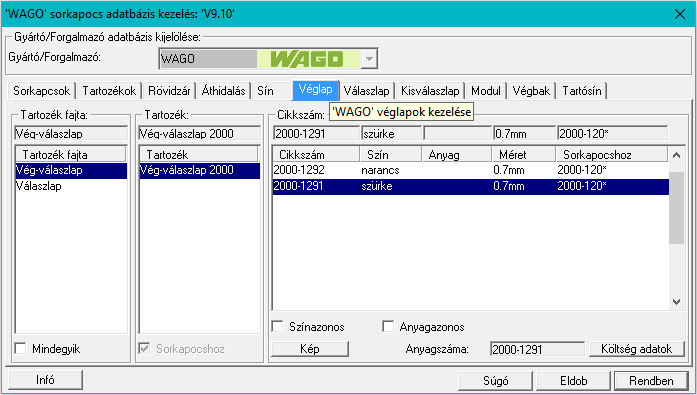Click the 2000-120* terminal filter field
The width and height of the screenshot is (697, 395).
point(613,134)
